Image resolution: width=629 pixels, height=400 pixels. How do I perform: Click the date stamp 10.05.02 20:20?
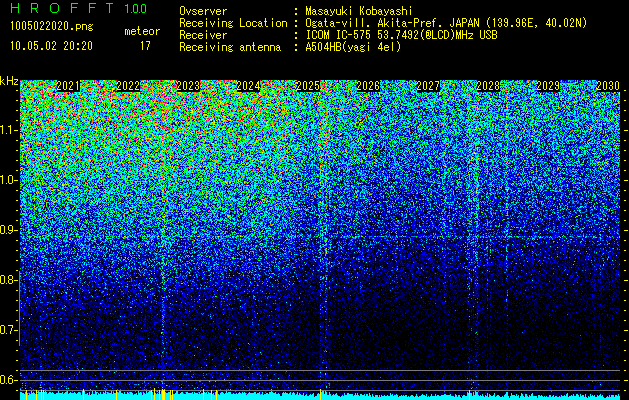pyautogui.click(x=51, y=46)
